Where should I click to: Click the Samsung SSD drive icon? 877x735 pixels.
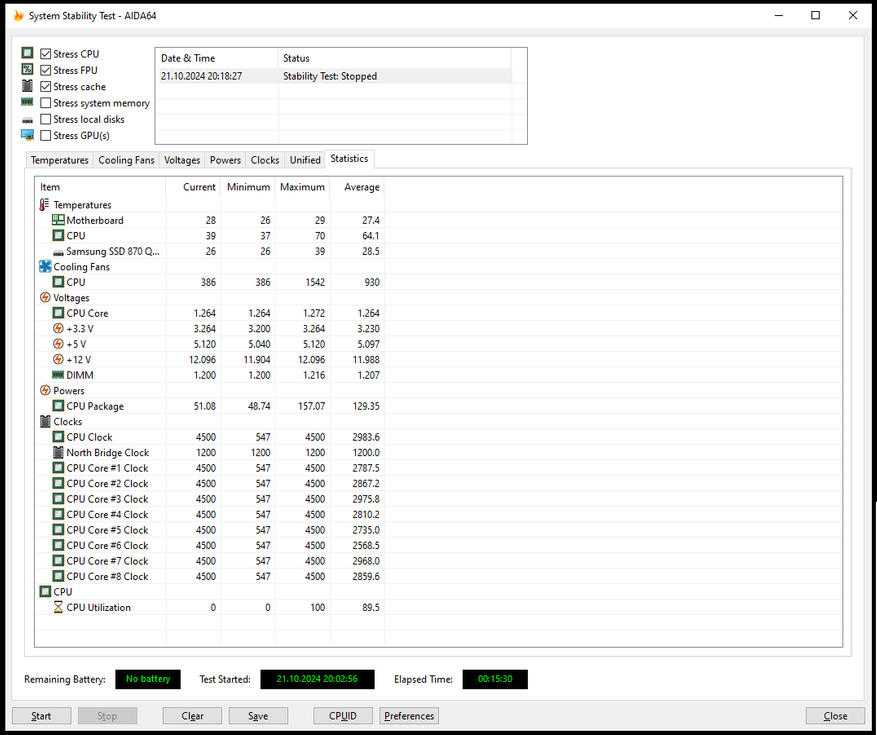click(58, 252)
